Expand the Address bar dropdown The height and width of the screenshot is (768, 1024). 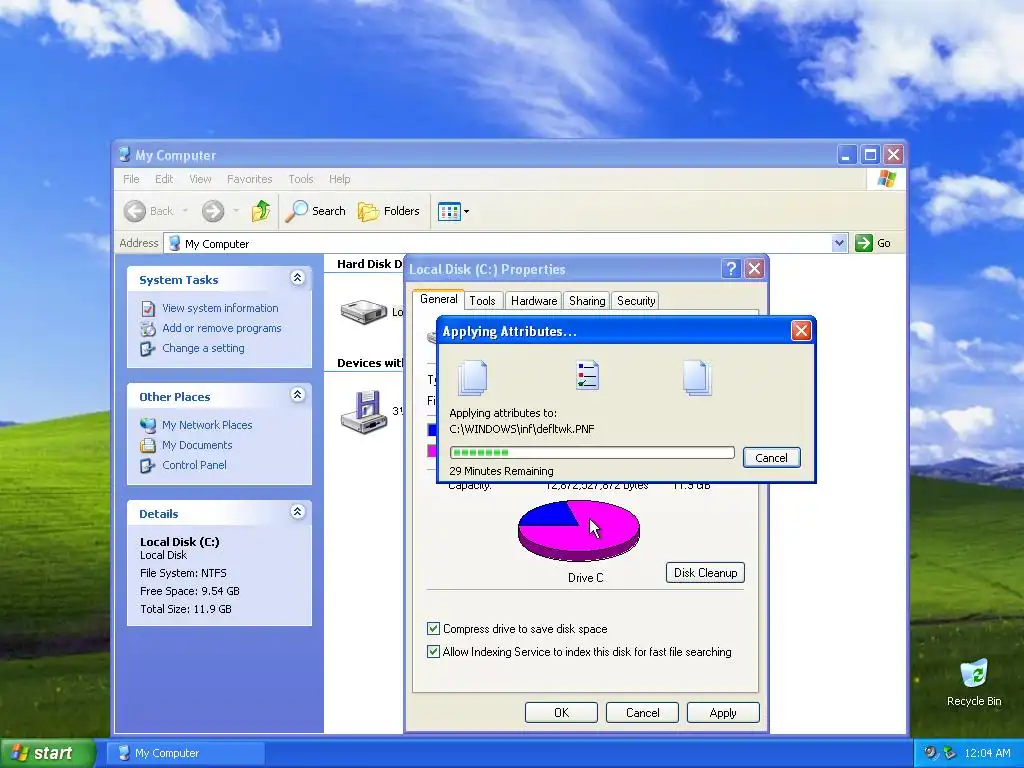pyautogui.click(x=839, y=244)
